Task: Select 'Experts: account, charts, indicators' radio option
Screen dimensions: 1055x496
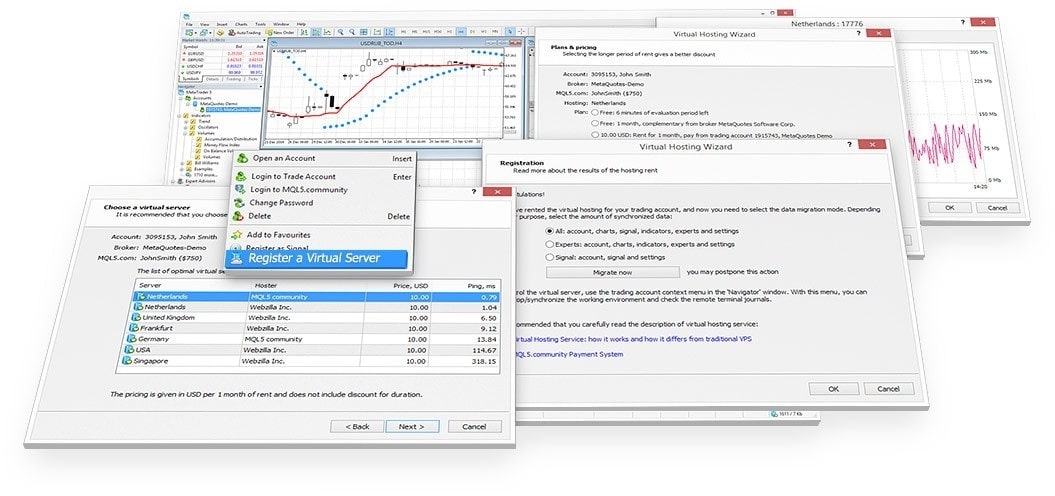Action: click(x=550, y=243)
